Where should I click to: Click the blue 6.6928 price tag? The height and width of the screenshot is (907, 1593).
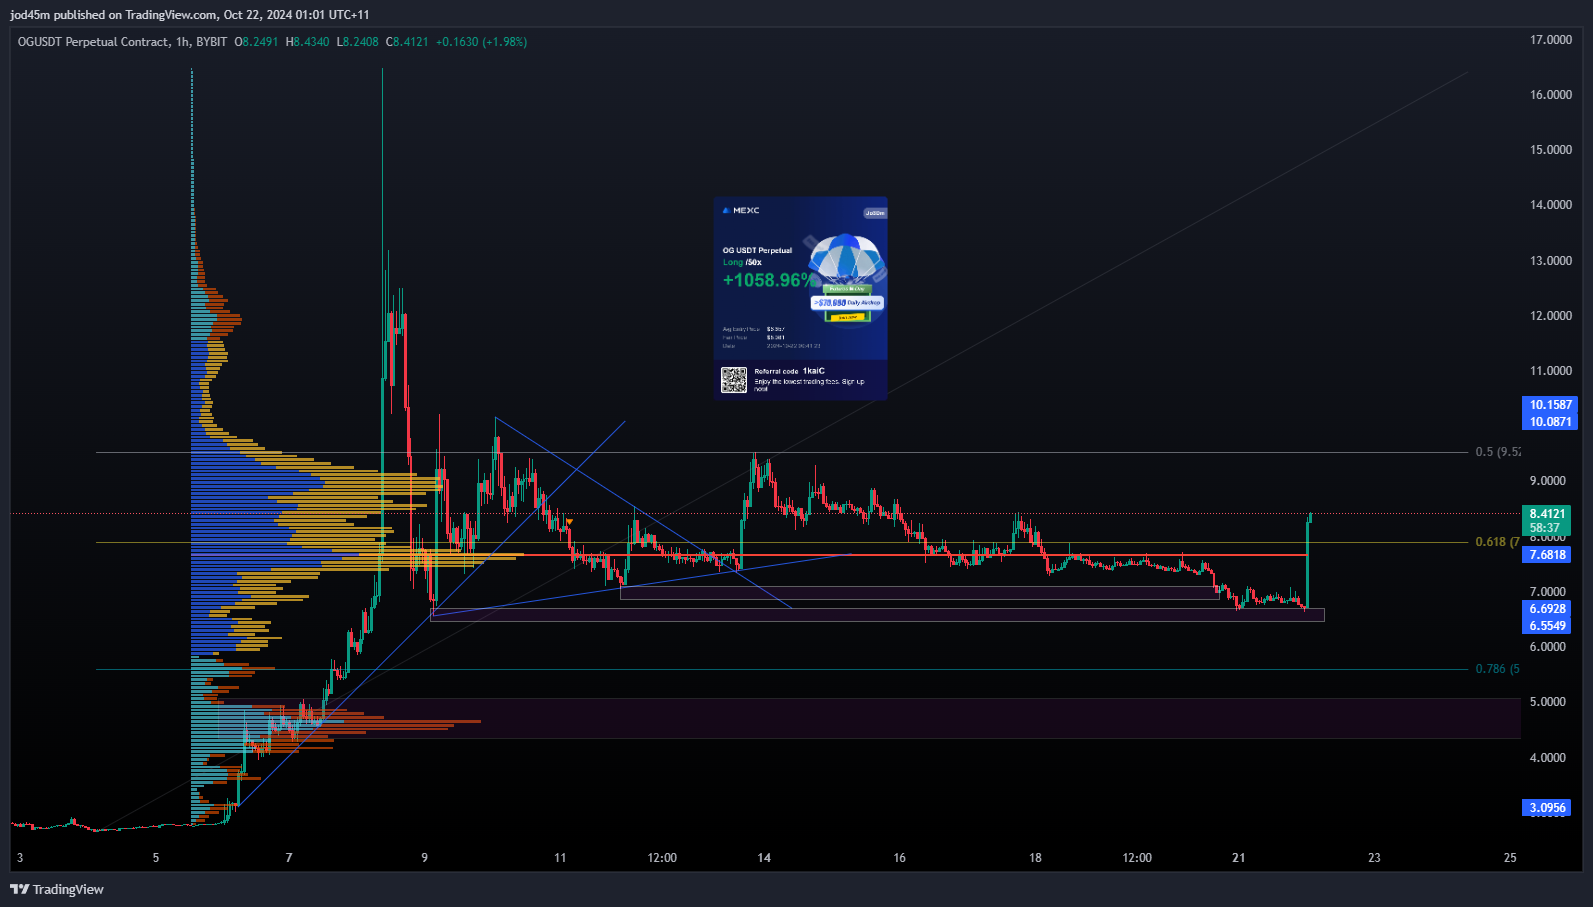(1547, 608)
